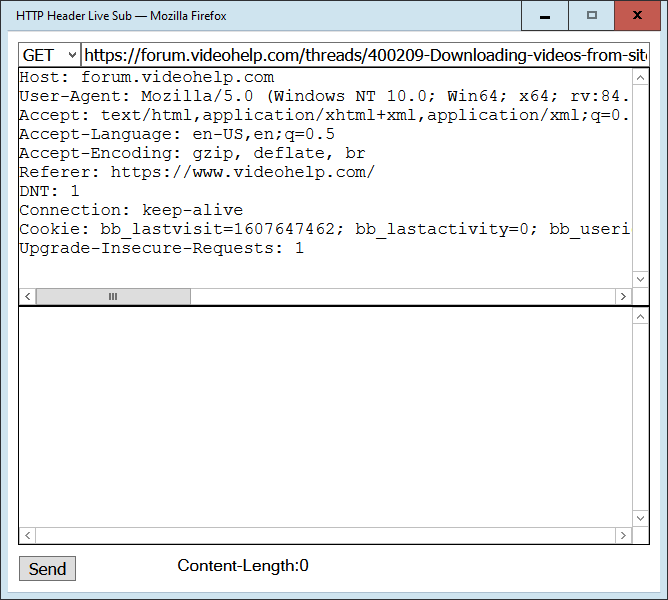The image size is (668, 600).
Task: Click the Upgrade-Insecure-Requests header line
Action: click(162, 248)
